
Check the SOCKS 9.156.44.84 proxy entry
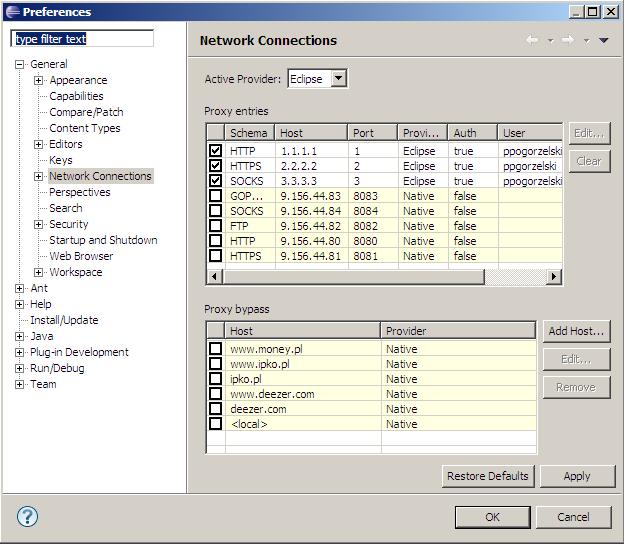(215, 211)
